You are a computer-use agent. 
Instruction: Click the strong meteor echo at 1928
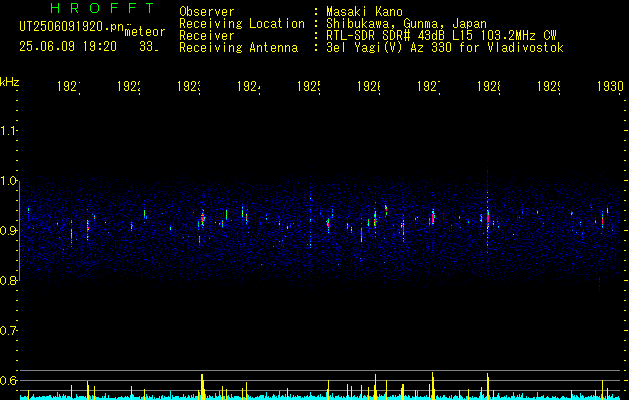click(488, 219)
